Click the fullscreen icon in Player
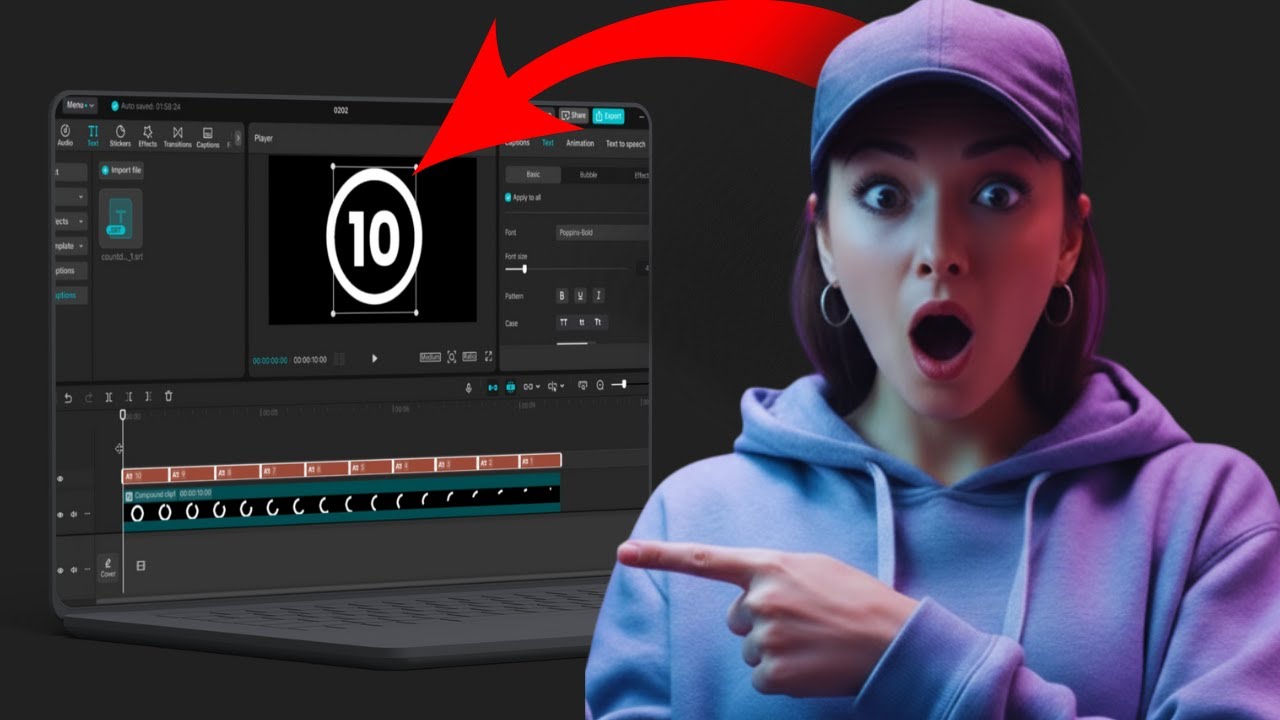This screenshot has width=1280, height=720. click(488, 357)
